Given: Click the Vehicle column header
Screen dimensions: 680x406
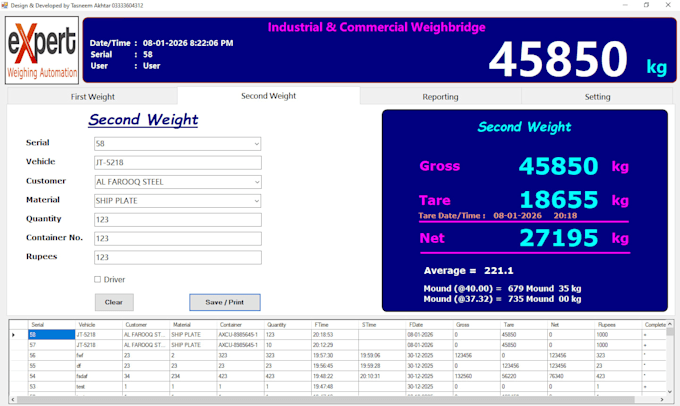Looking at the screenshot, I should coord(99,325).
